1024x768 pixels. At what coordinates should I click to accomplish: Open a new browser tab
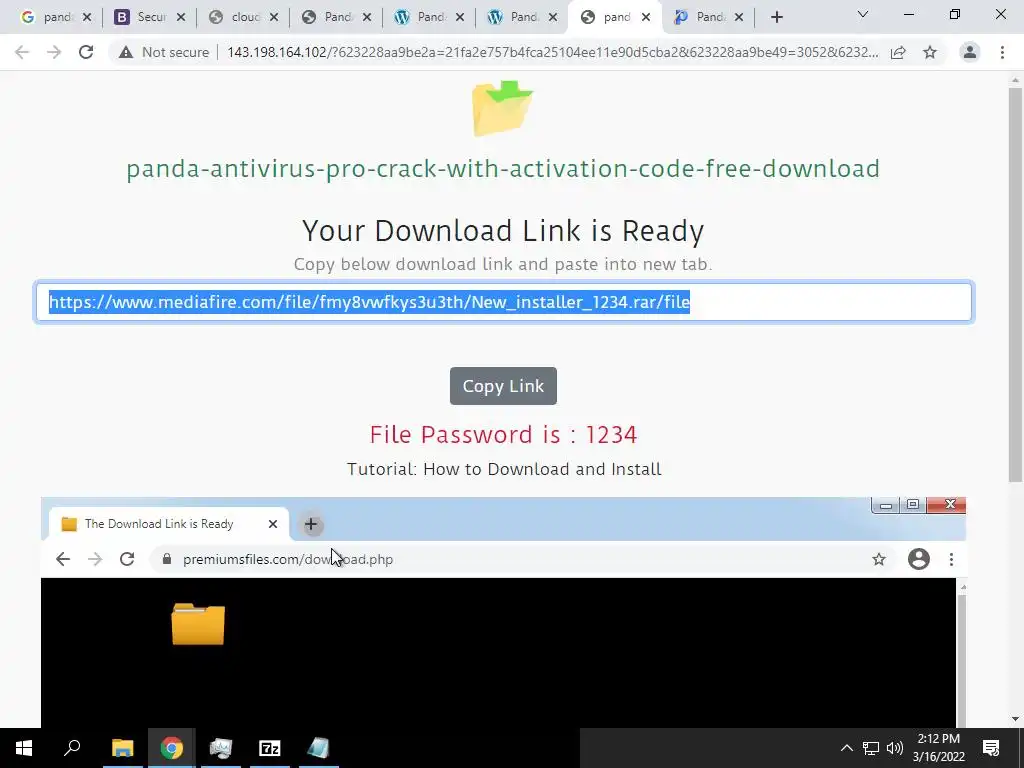pos(776,18)
